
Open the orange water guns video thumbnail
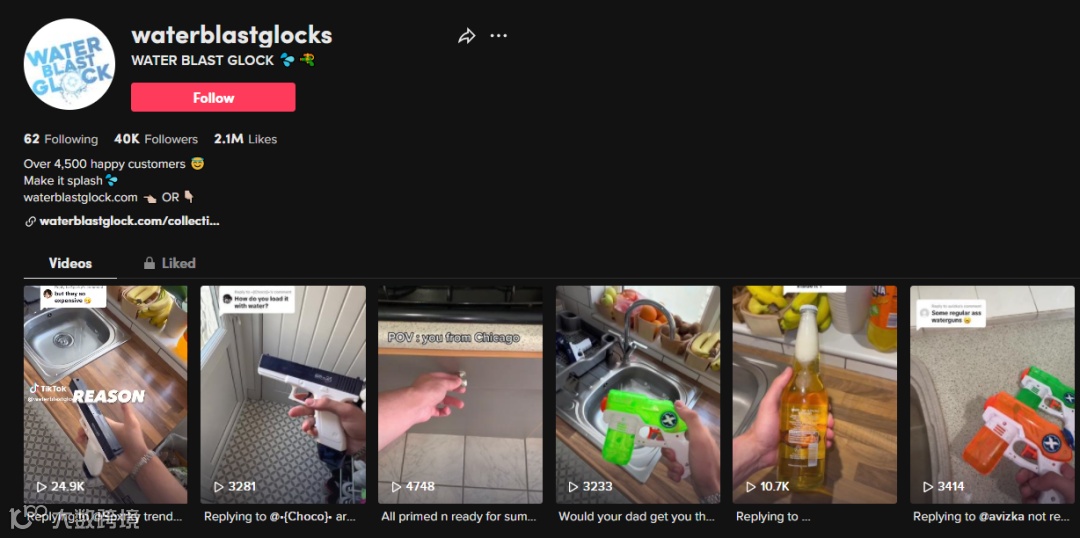992,395
